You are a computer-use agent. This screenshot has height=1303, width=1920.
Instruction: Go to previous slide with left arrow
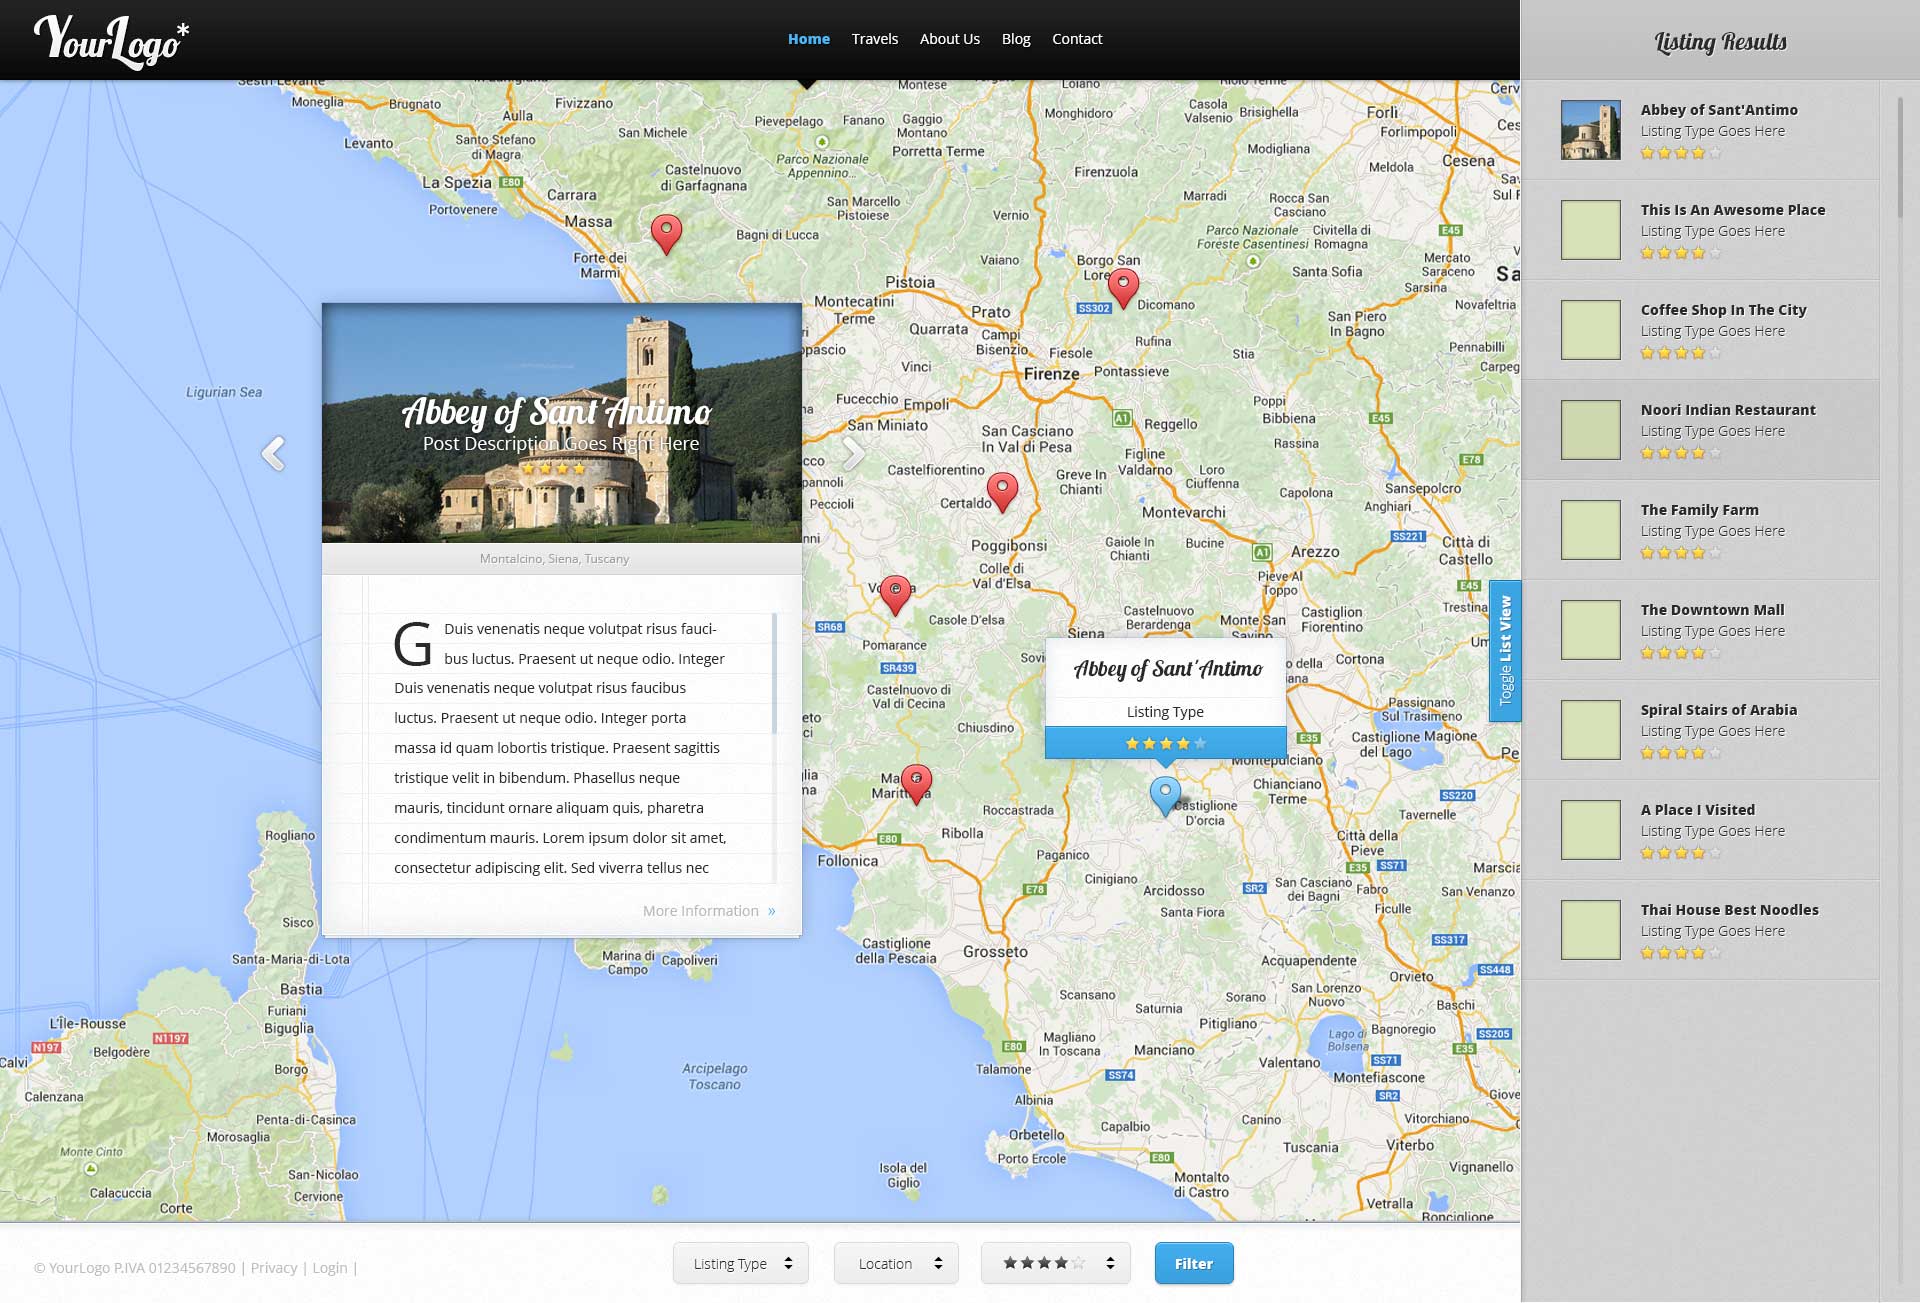coord(273,453)
